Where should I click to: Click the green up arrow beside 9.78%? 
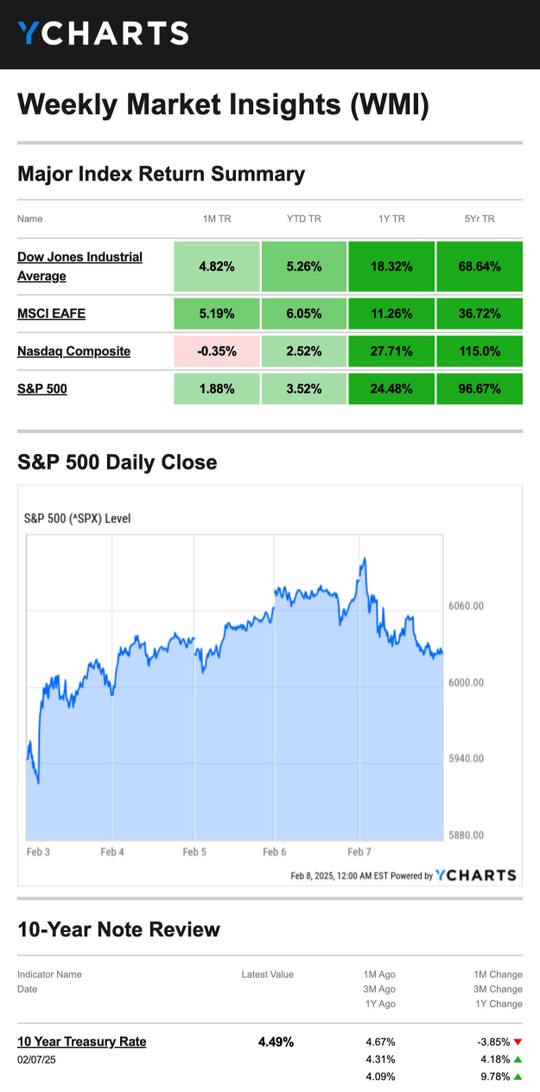(518, 1077)
